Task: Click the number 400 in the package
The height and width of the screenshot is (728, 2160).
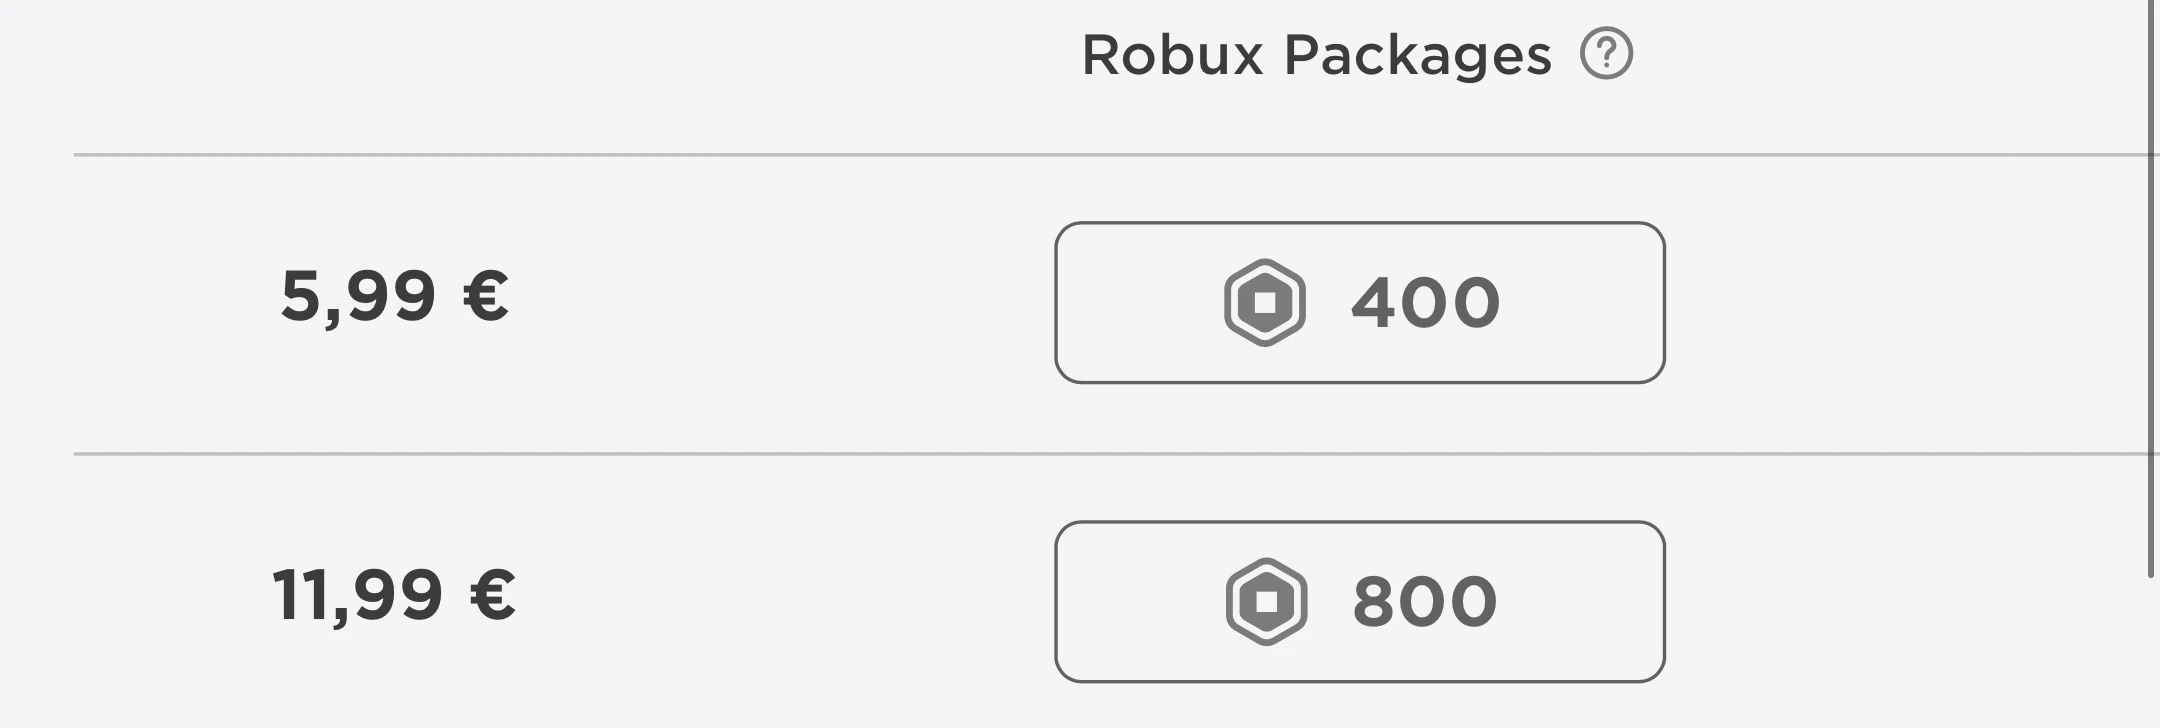Action: click(1425, 303)
